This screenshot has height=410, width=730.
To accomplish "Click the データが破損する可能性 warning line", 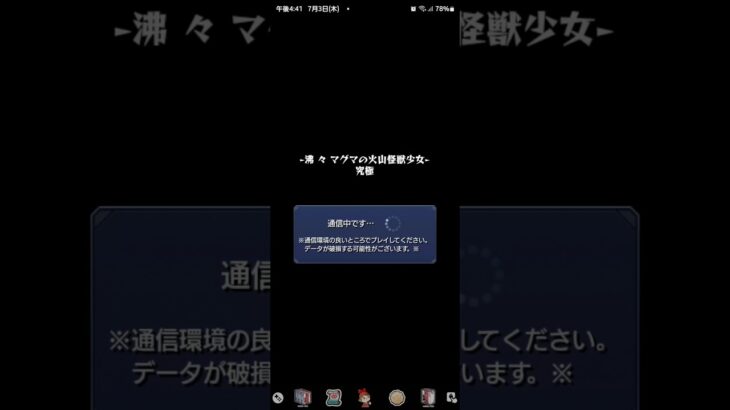I will click(x=361, y=249).
